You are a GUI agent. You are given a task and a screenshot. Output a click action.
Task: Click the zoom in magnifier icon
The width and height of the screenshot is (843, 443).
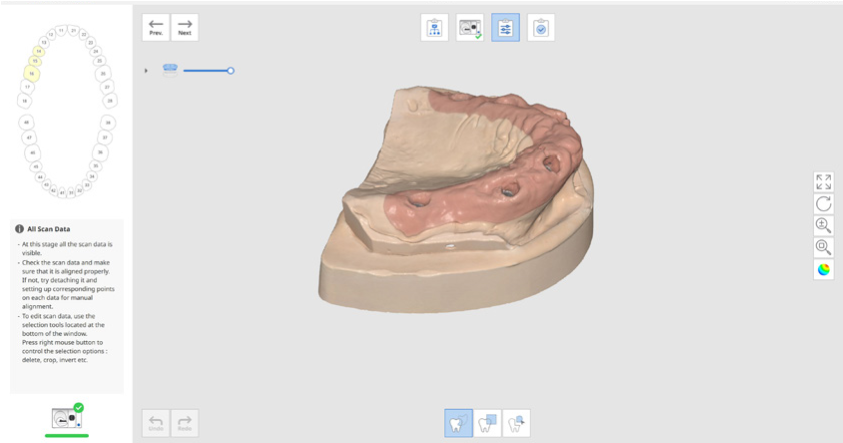[x=824, y=225]
